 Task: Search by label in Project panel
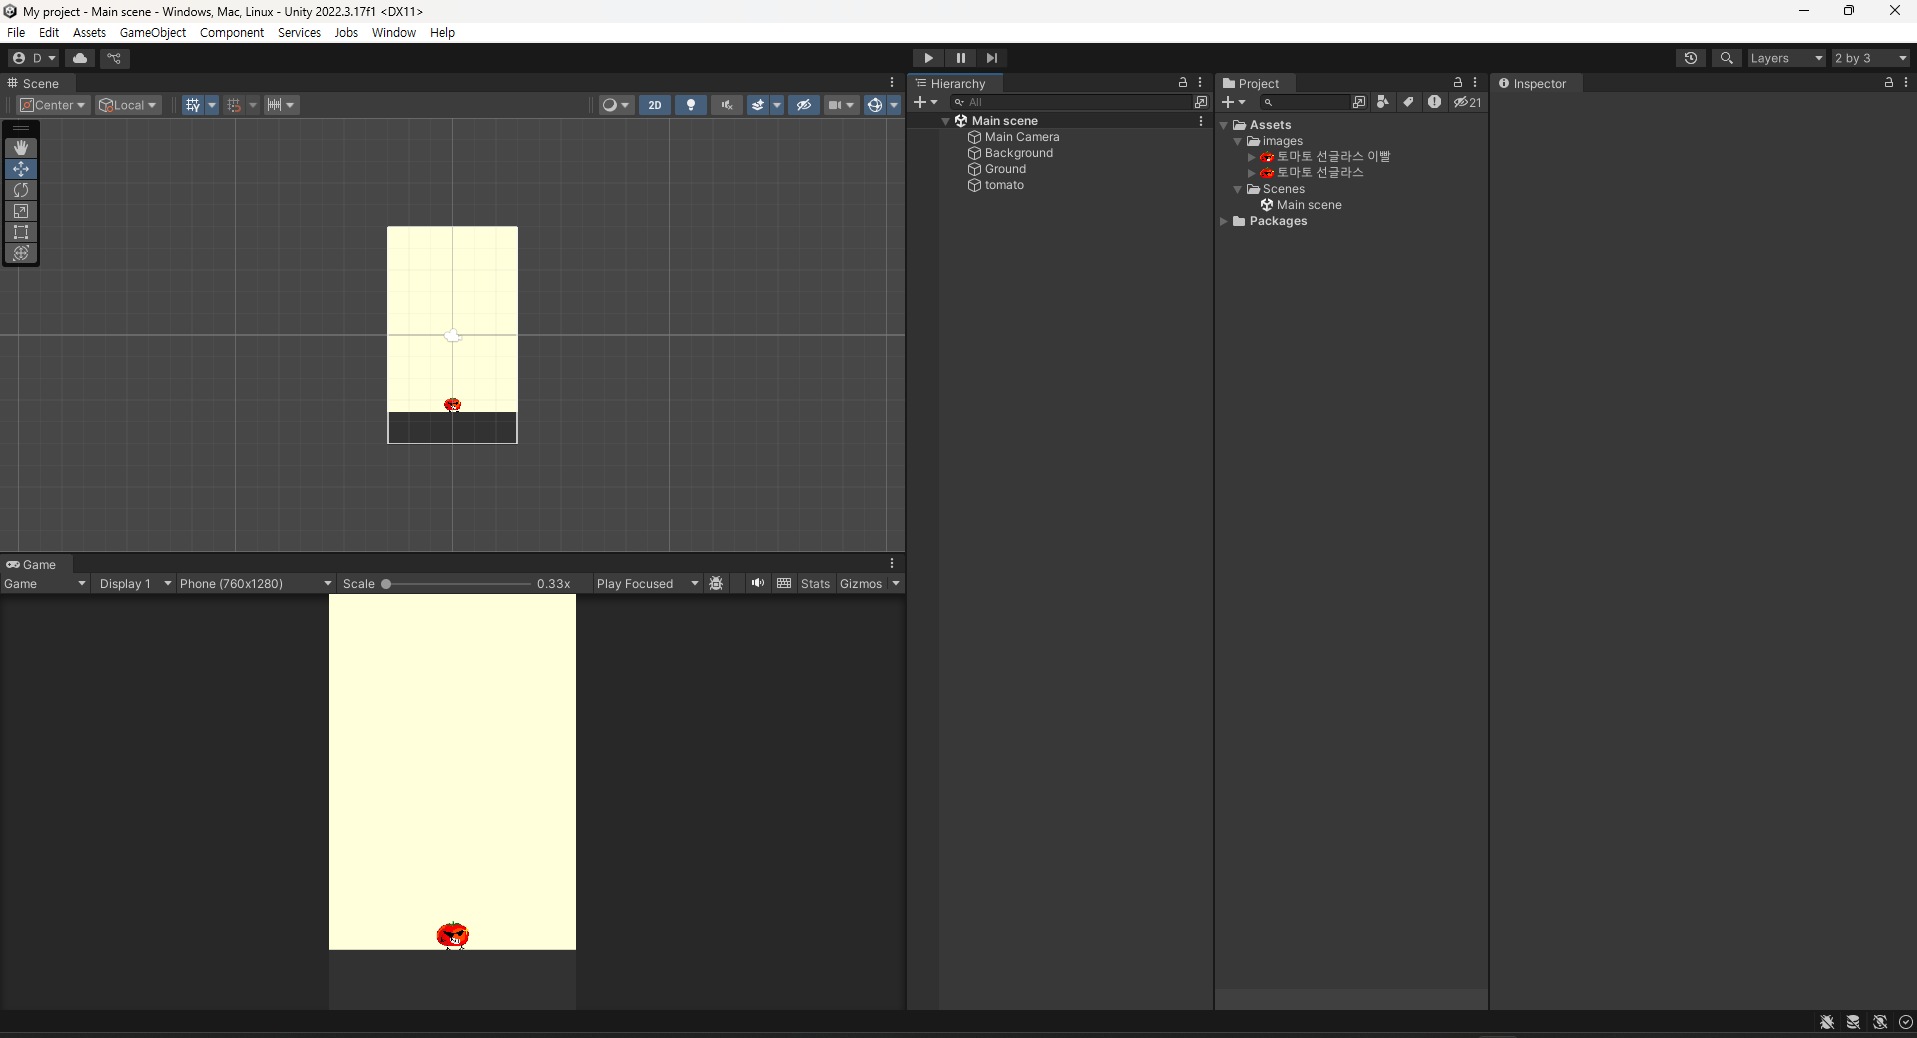tap(1408, 102)
